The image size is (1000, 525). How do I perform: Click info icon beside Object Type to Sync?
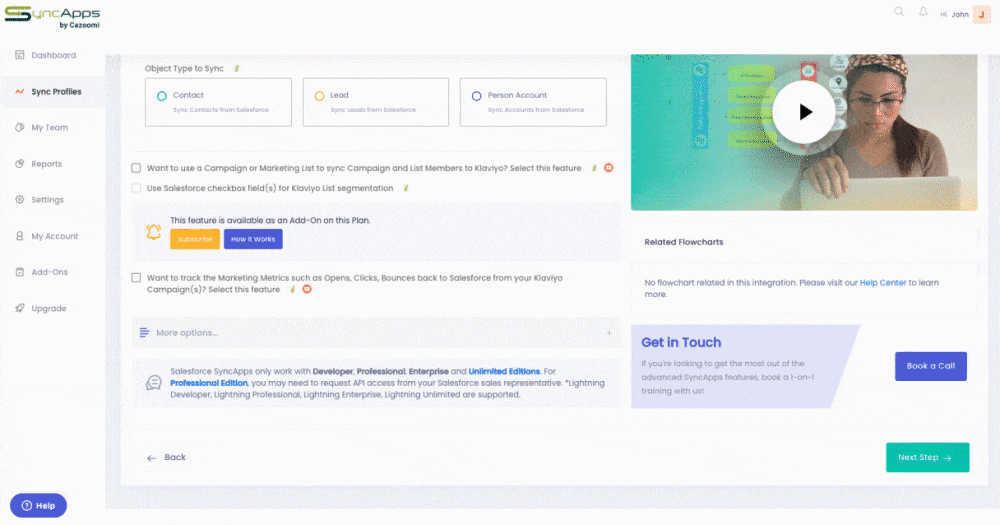tap(237, 68)
